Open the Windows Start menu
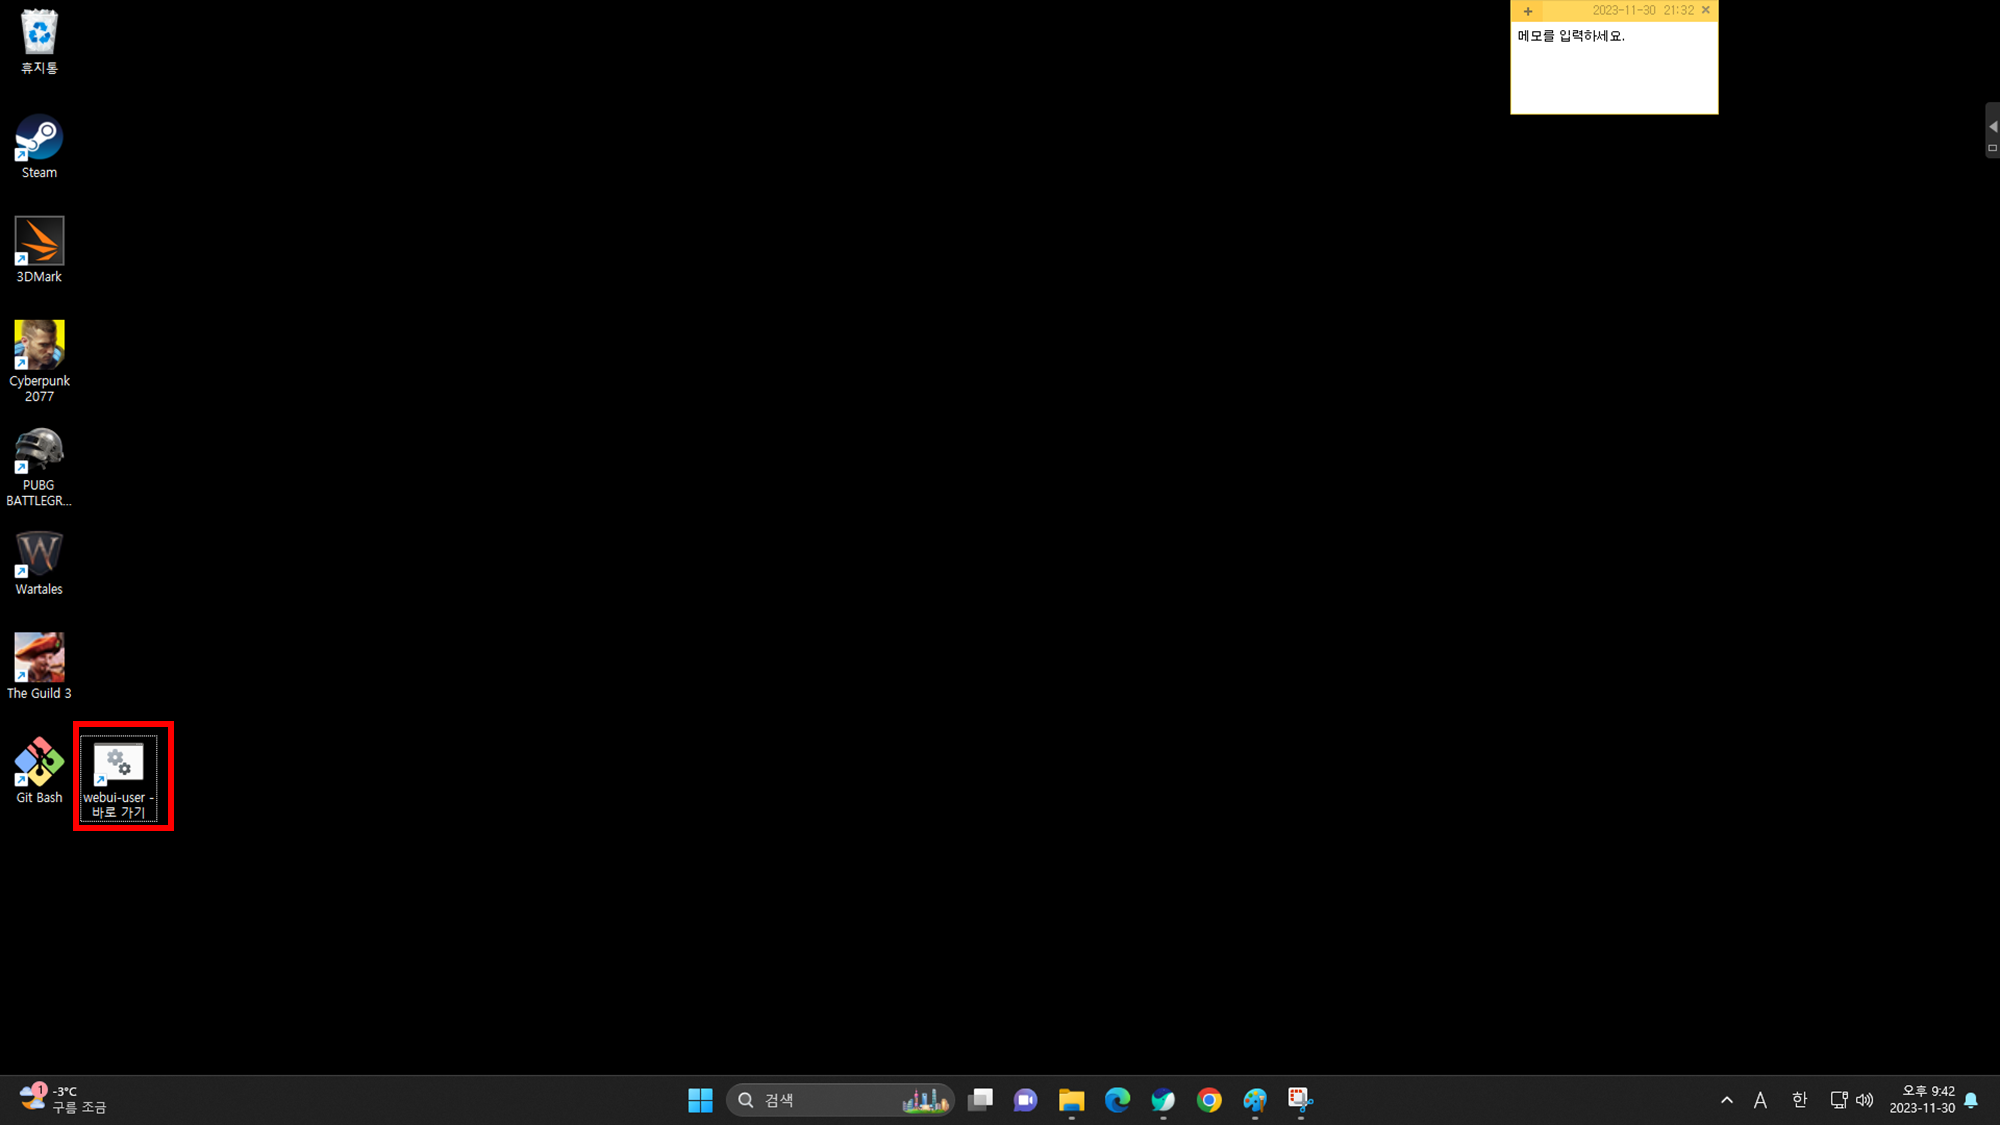2000x1125 pixels. point(700,1100)
